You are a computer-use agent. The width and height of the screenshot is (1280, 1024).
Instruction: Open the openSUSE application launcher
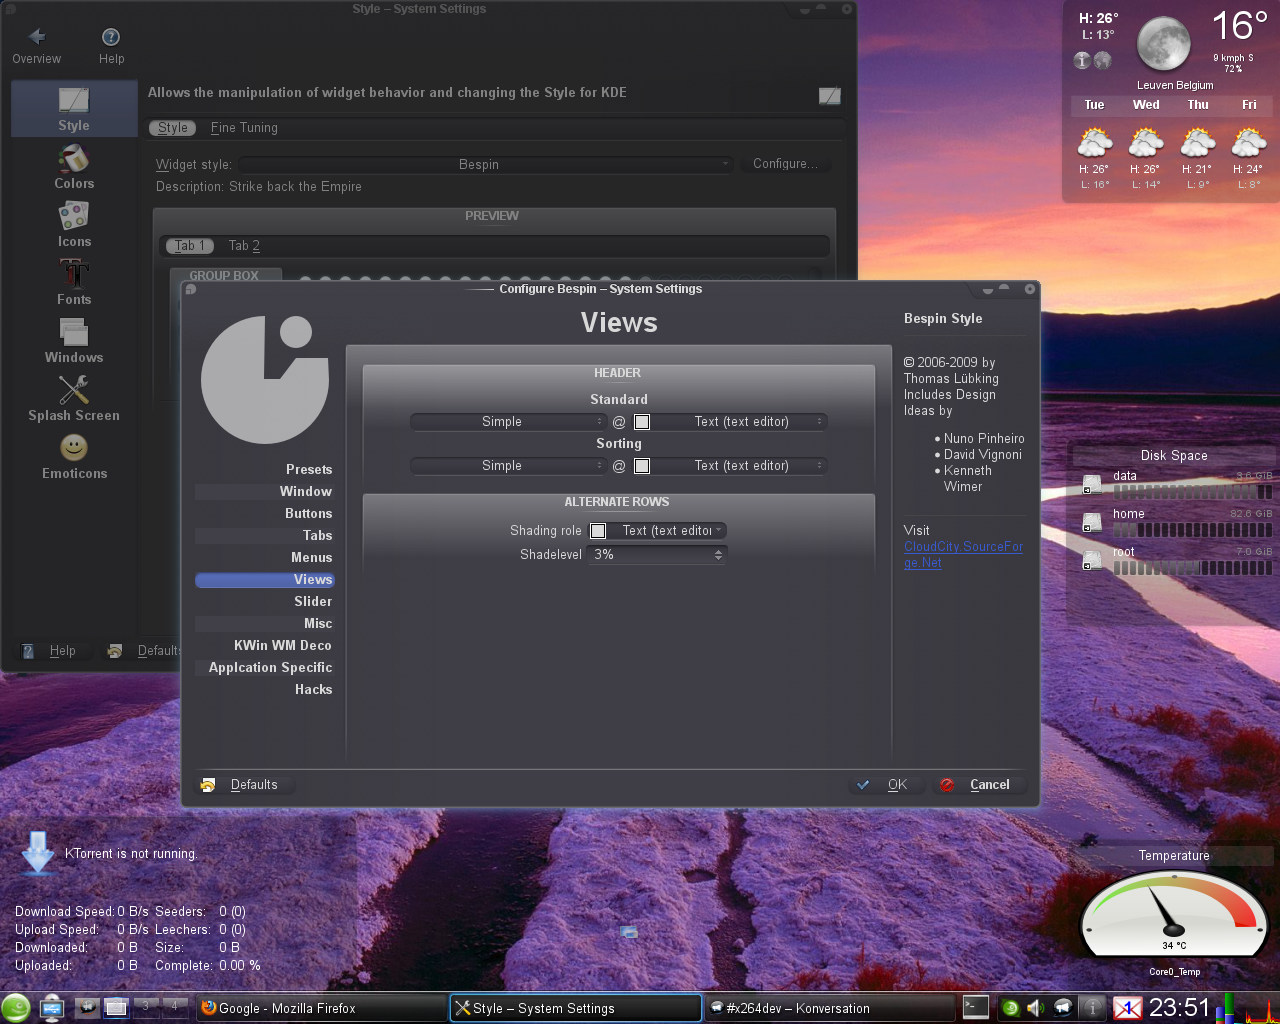tap(16, 1007)
